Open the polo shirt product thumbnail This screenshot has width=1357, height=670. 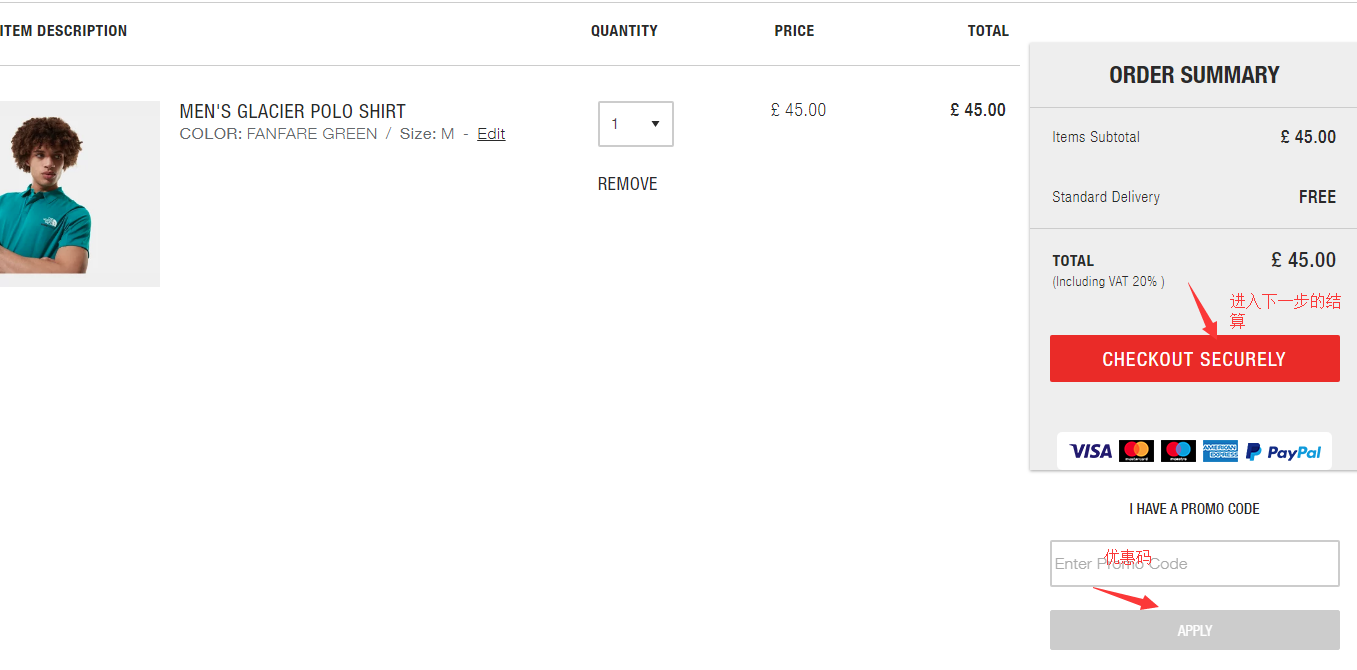78,193
